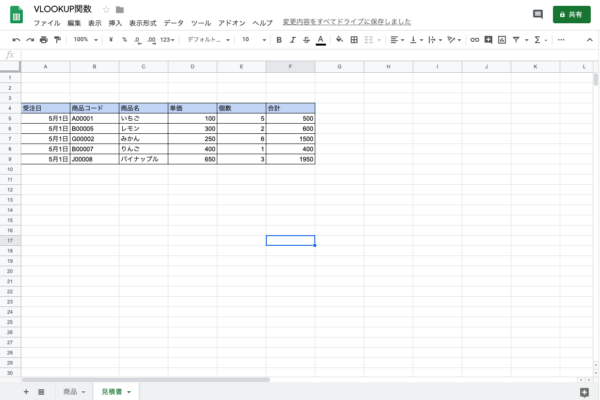Insert a comment
This screenshot has width=600, height=400.
(488, 39)
